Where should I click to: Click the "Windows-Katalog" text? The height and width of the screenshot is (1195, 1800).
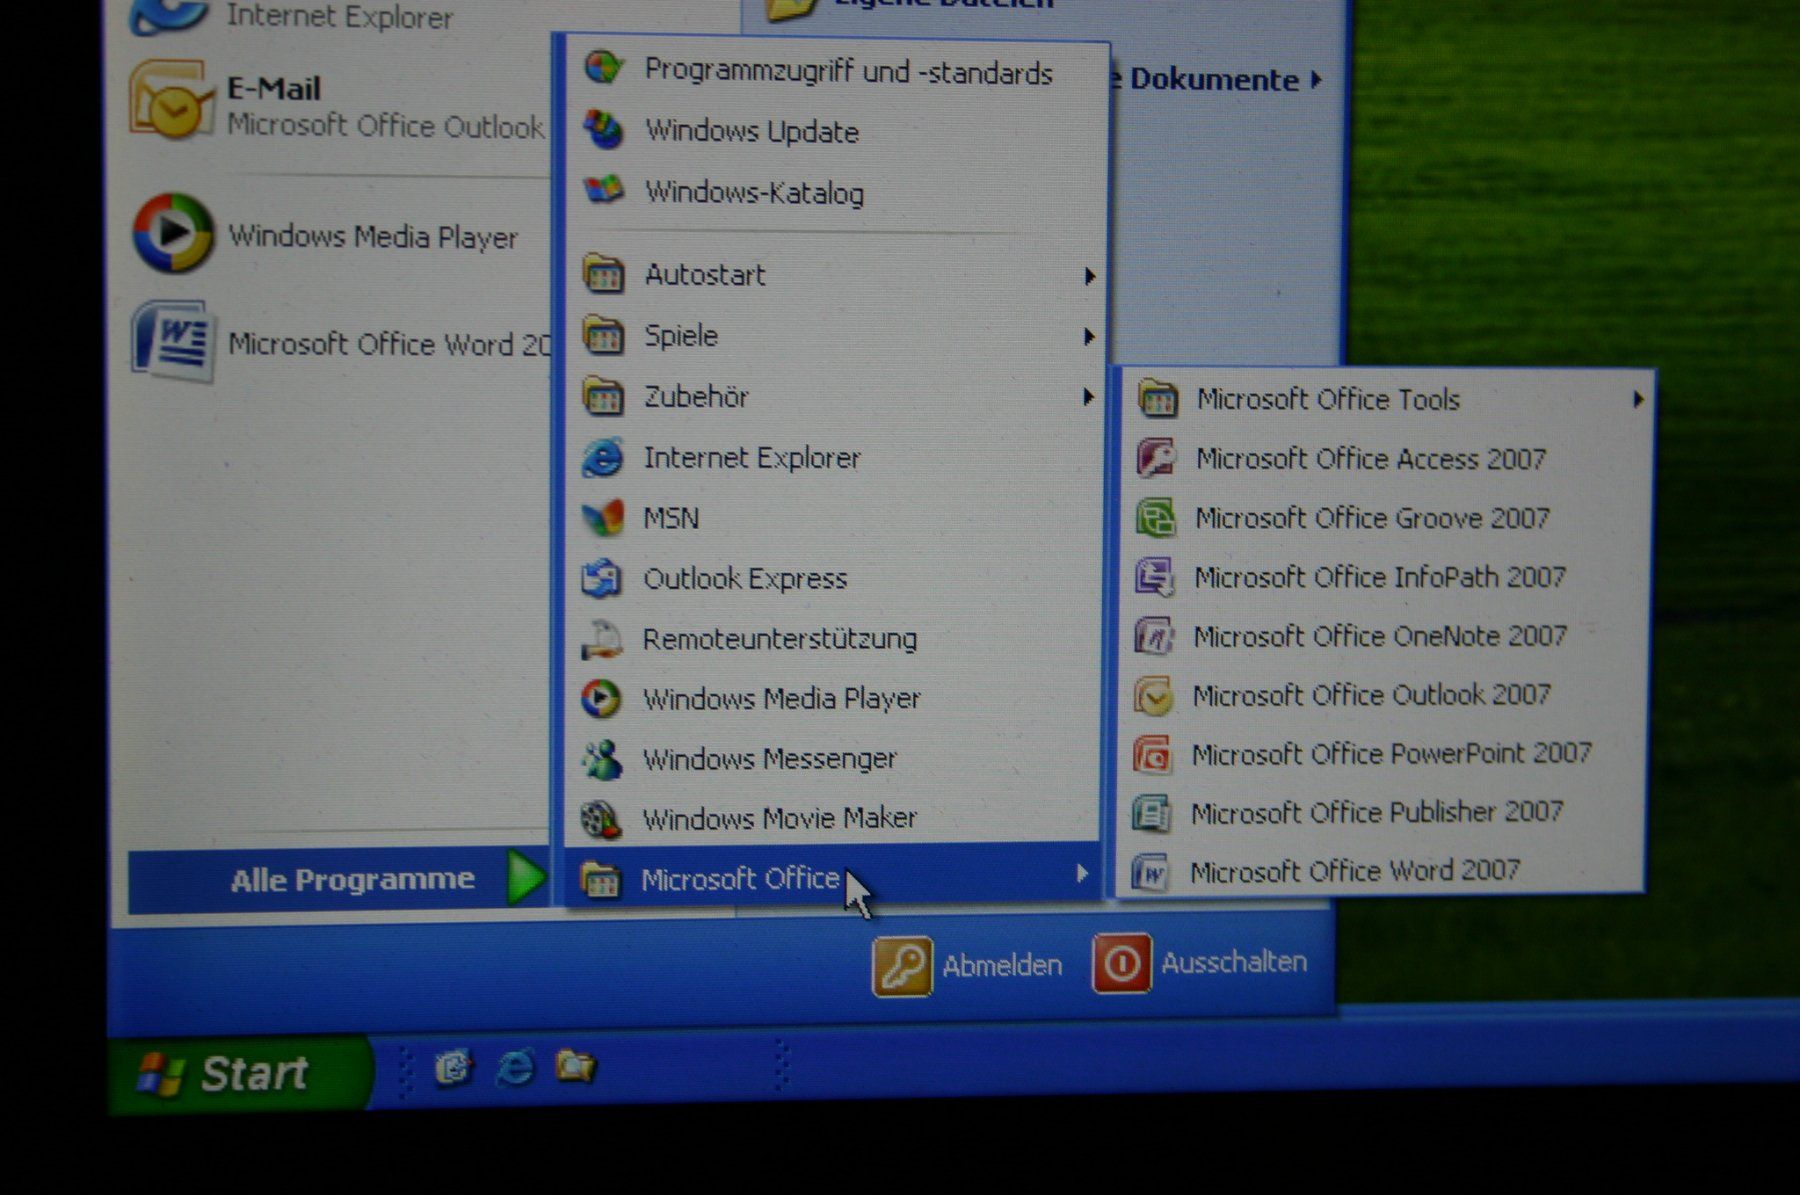[755, 192]
